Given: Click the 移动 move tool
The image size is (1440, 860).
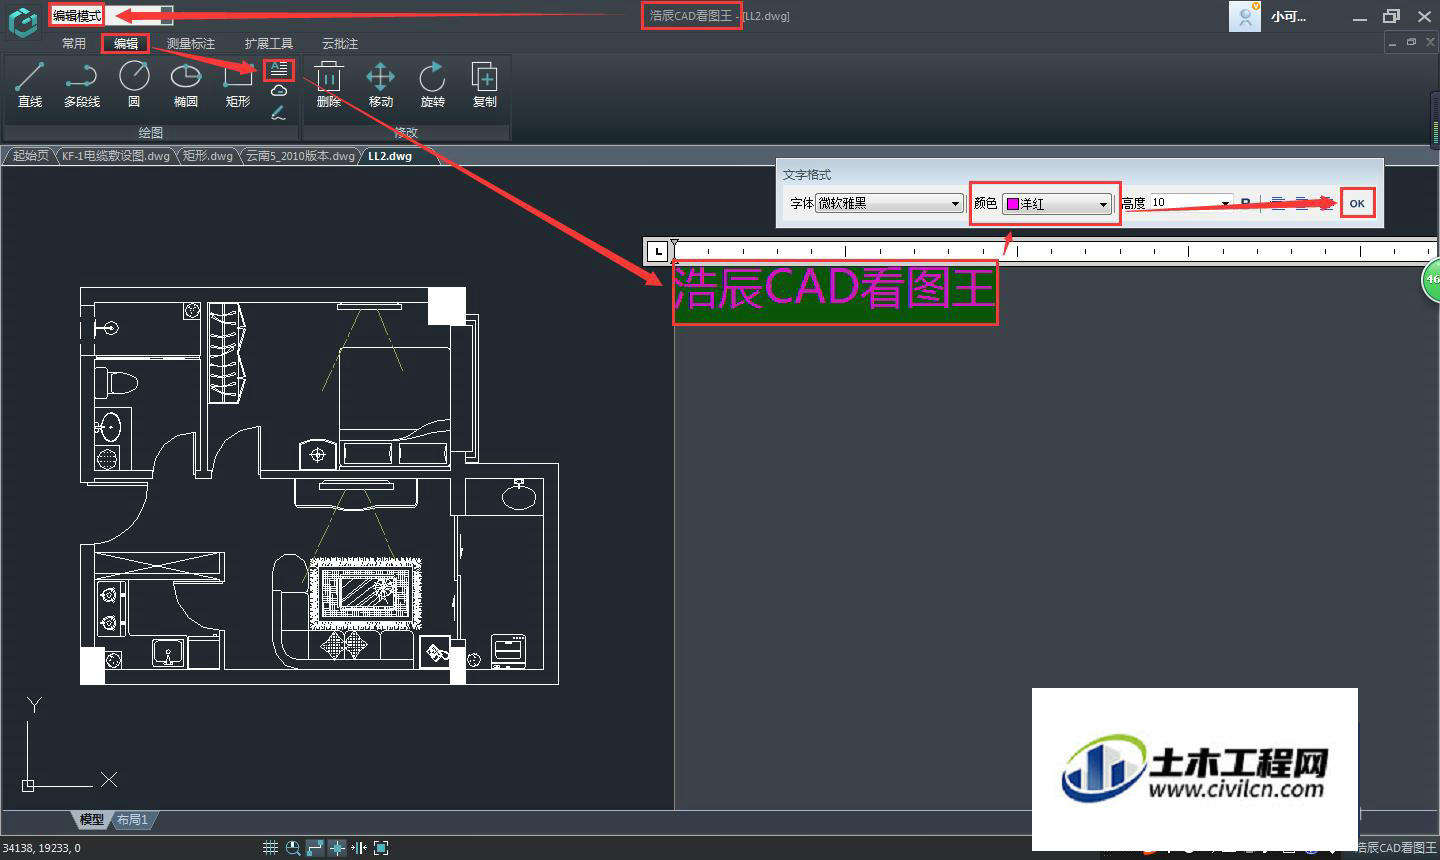Looking at the screenshot, I should tap(381, 84).
